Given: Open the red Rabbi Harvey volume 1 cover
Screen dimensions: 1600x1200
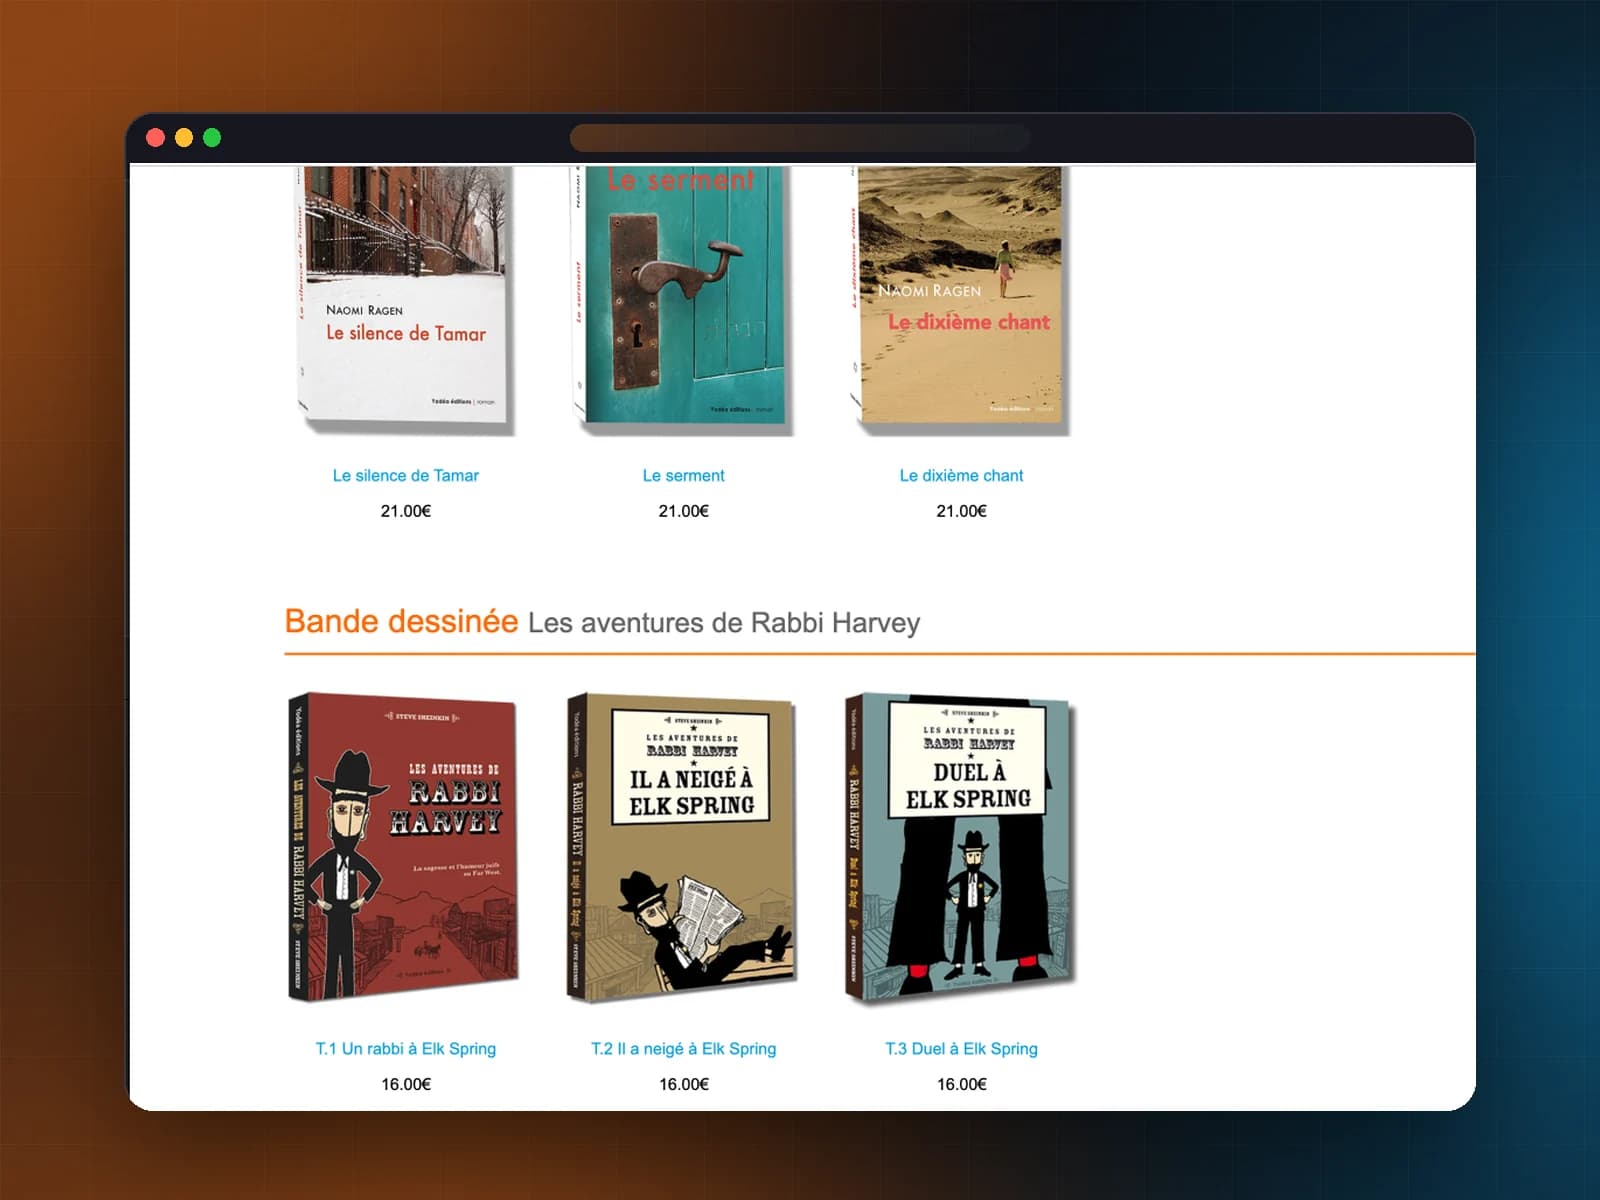Looking at the screenshot, I should [404, 847].
